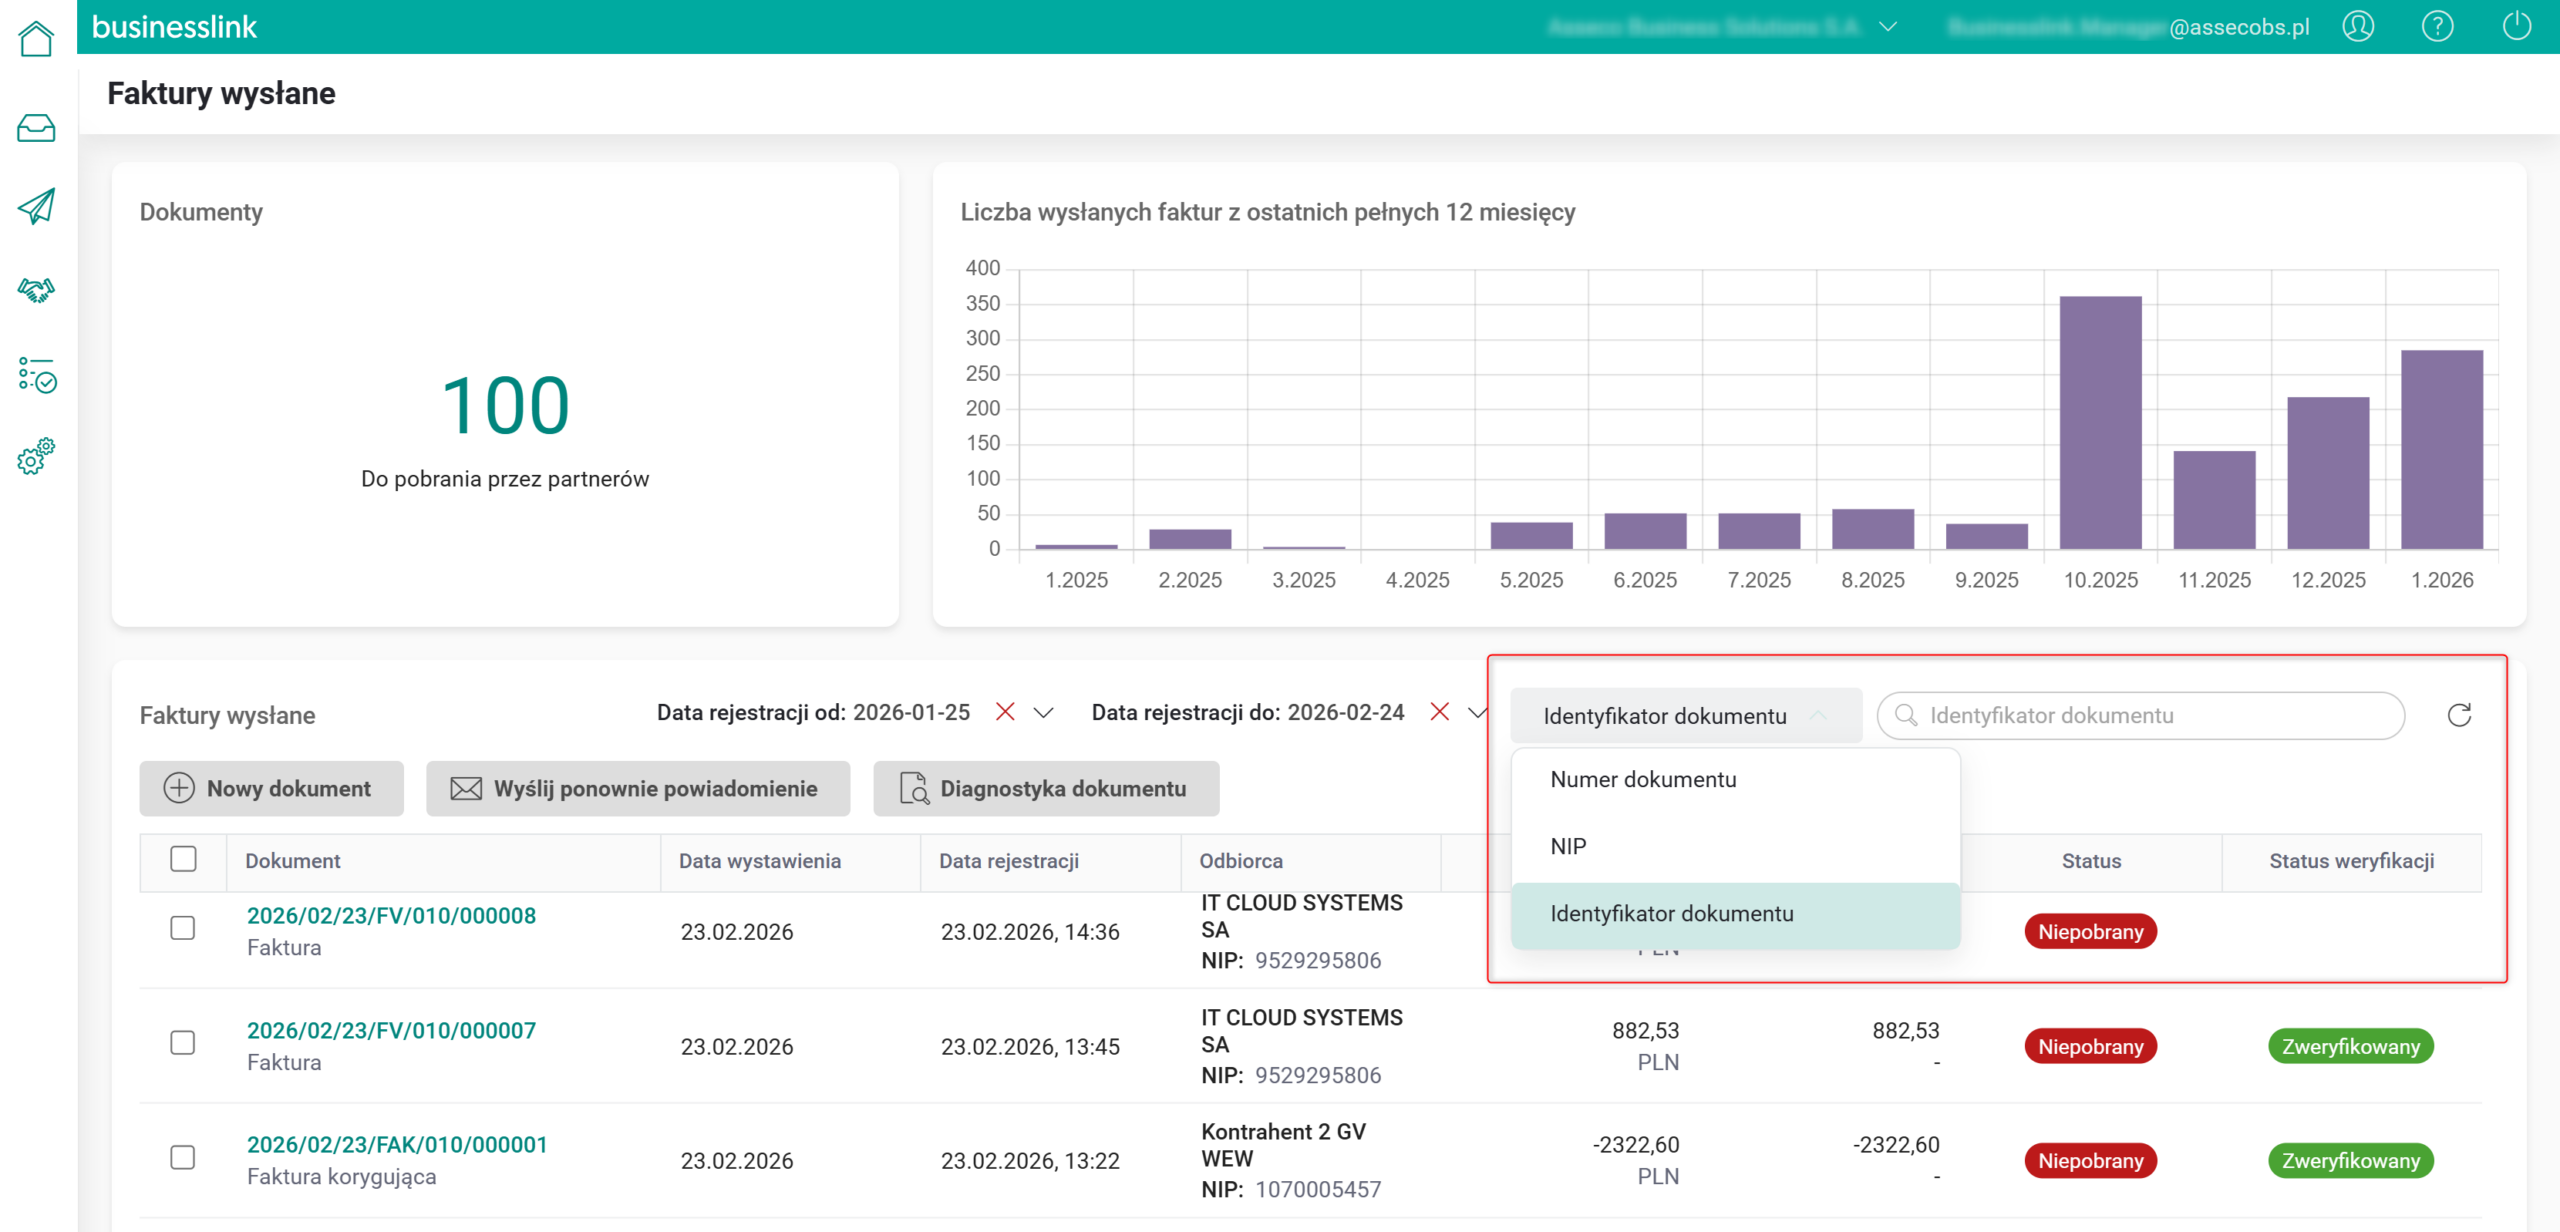Click the power logout icon
2560x1232 pixels.
(x=2516, y=26)
